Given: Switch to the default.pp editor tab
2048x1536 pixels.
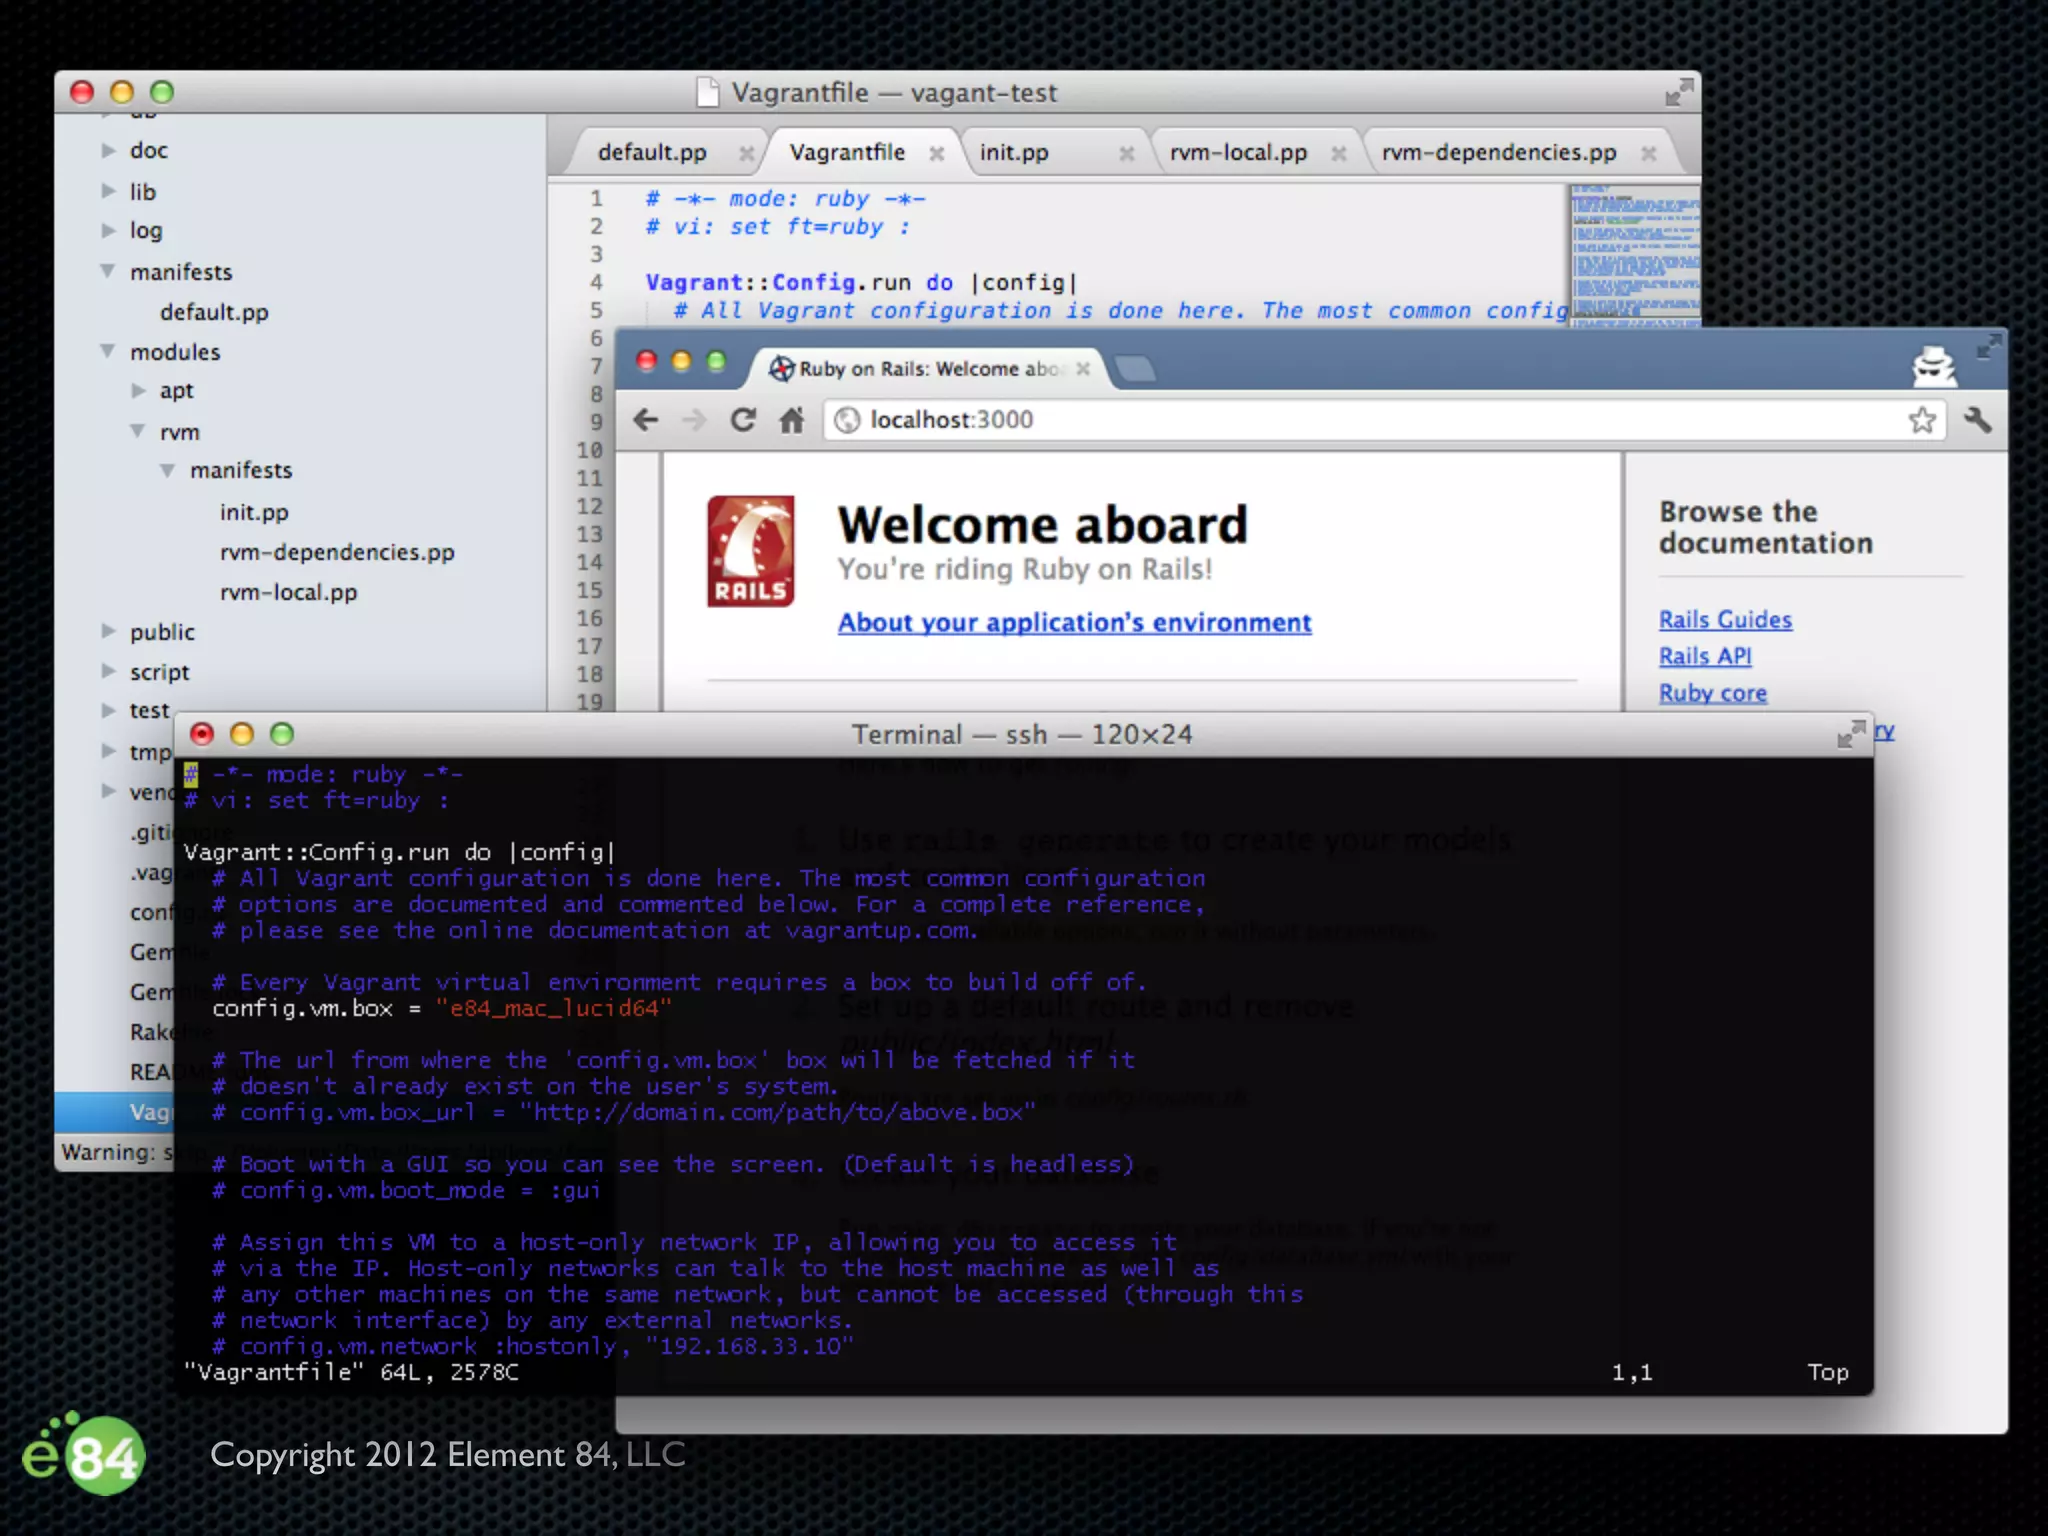Looking at the screenshot, I should (x=652, y=153).
